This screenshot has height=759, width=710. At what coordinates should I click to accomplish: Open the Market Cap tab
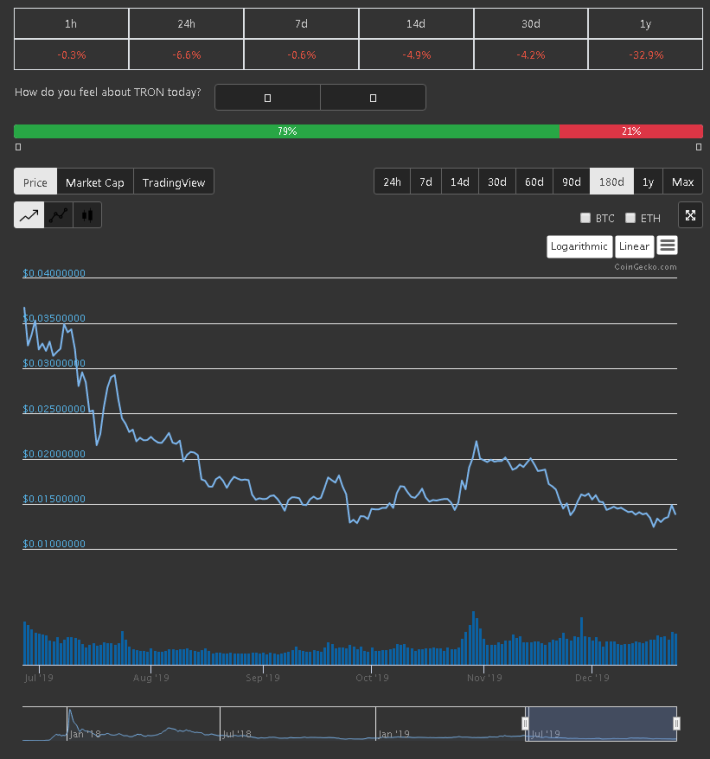95,182
